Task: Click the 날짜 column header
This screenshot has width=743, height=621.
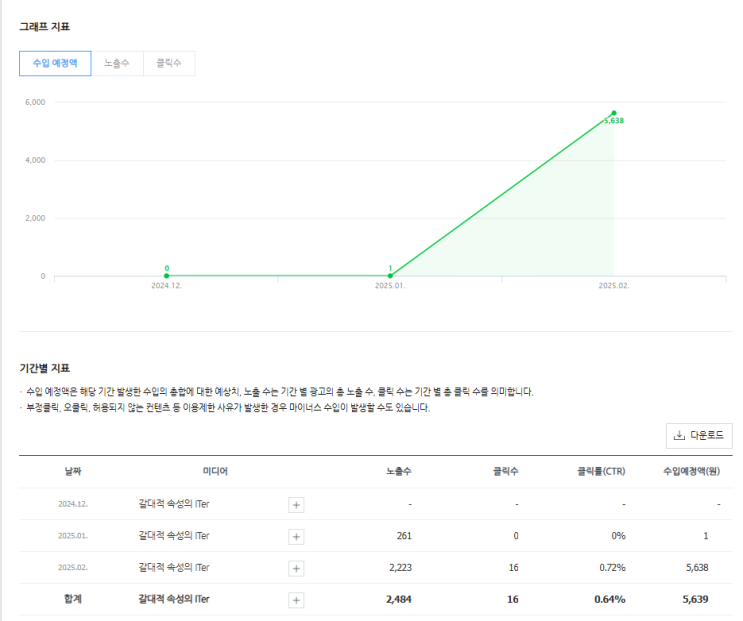Action: point(72,471)
